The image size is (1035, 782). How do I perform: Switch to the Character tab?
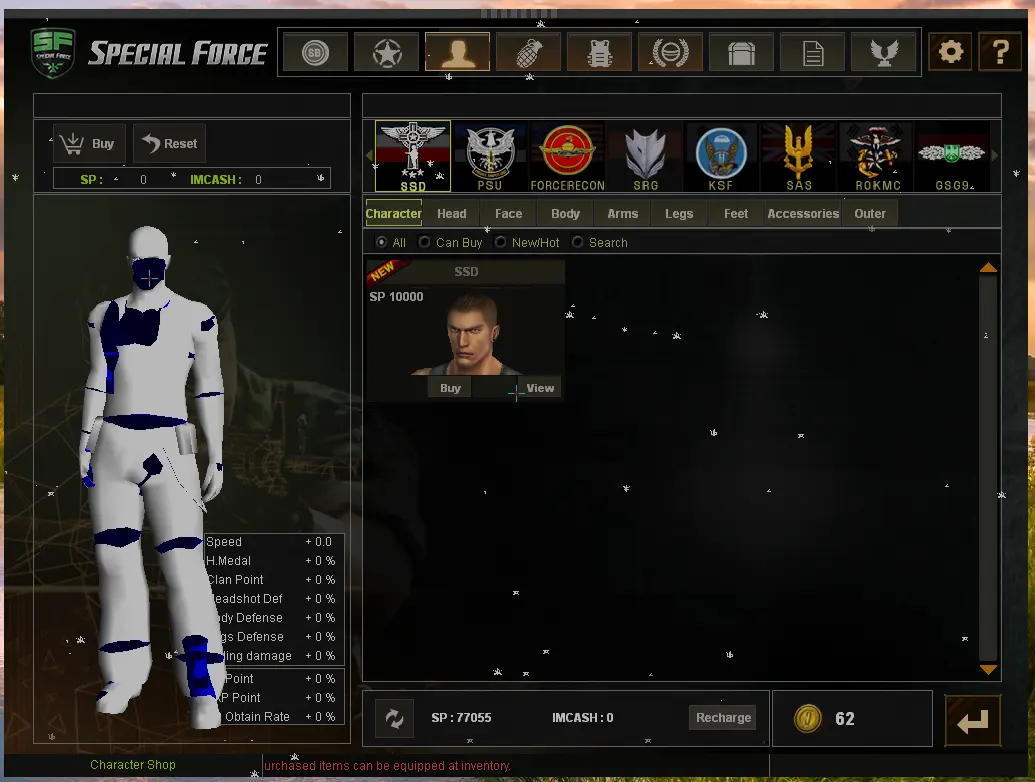coord(393,213)
